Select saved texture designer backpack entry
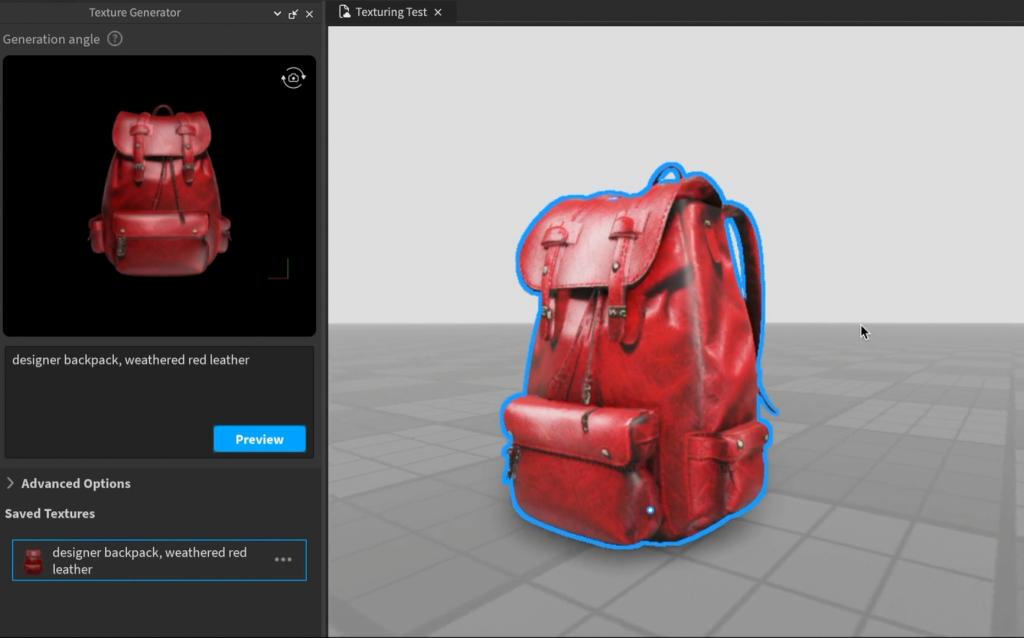The height and width of the screenshot is (638, 1024). 159,560
